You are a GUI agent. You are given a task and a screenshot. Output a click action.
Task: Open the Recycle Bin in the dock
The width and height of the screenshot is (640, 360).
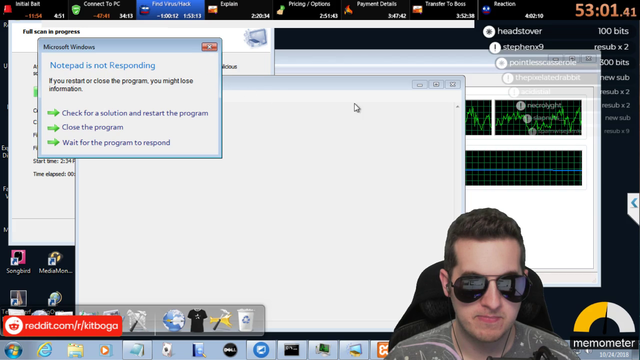click(x=246, y=320)
